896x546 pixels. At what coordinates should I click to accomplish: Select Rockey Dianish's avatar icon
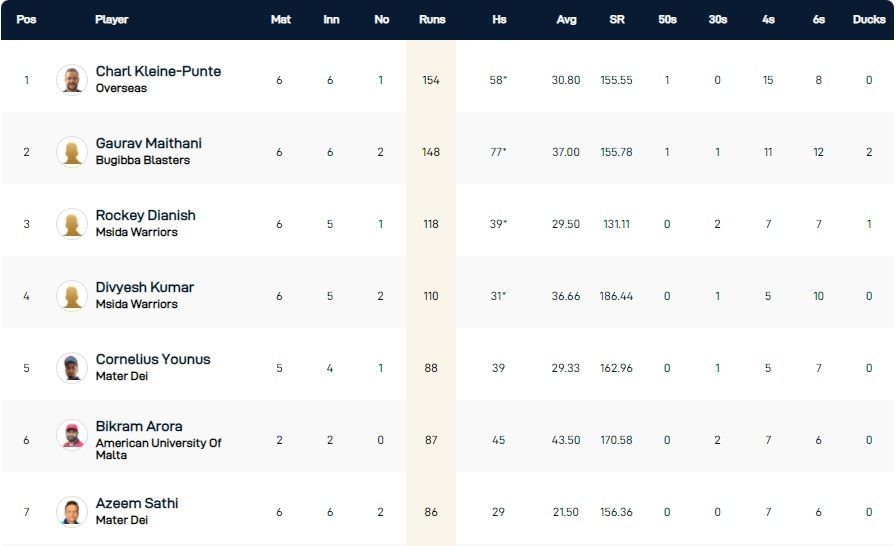click(x=72, y=224)
